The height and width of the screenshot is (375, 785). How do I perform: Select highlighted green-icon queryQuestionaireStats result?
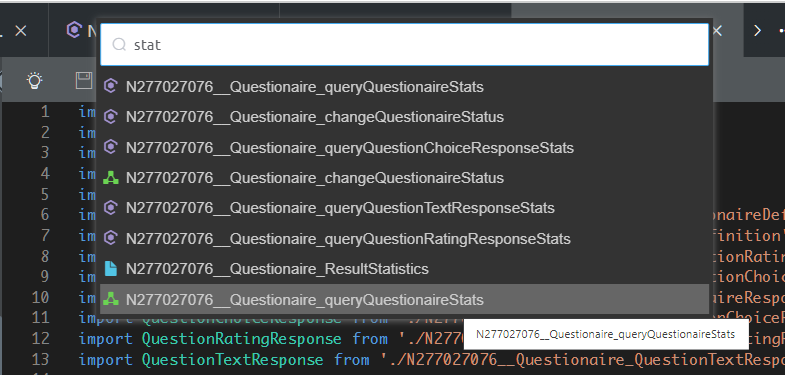click(x=405, y=299)
